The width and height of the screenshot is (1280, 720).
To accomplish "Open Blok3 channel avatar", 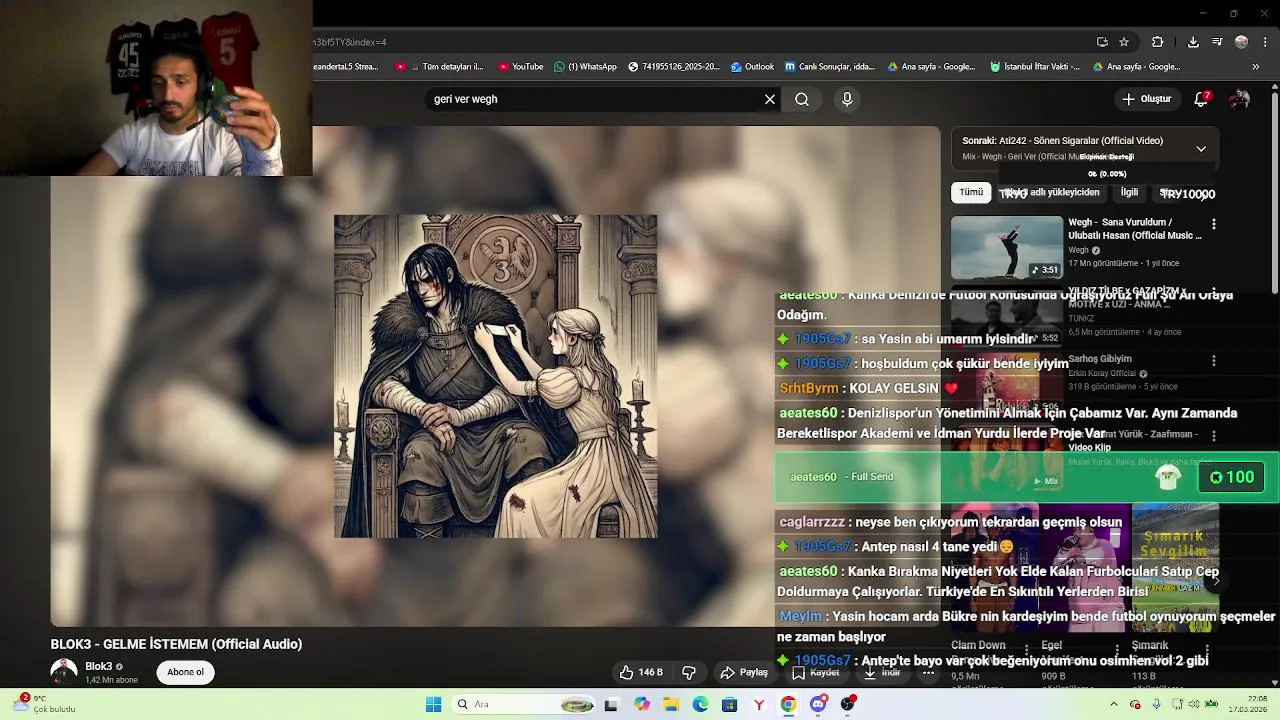I will (x=64, y=672).
